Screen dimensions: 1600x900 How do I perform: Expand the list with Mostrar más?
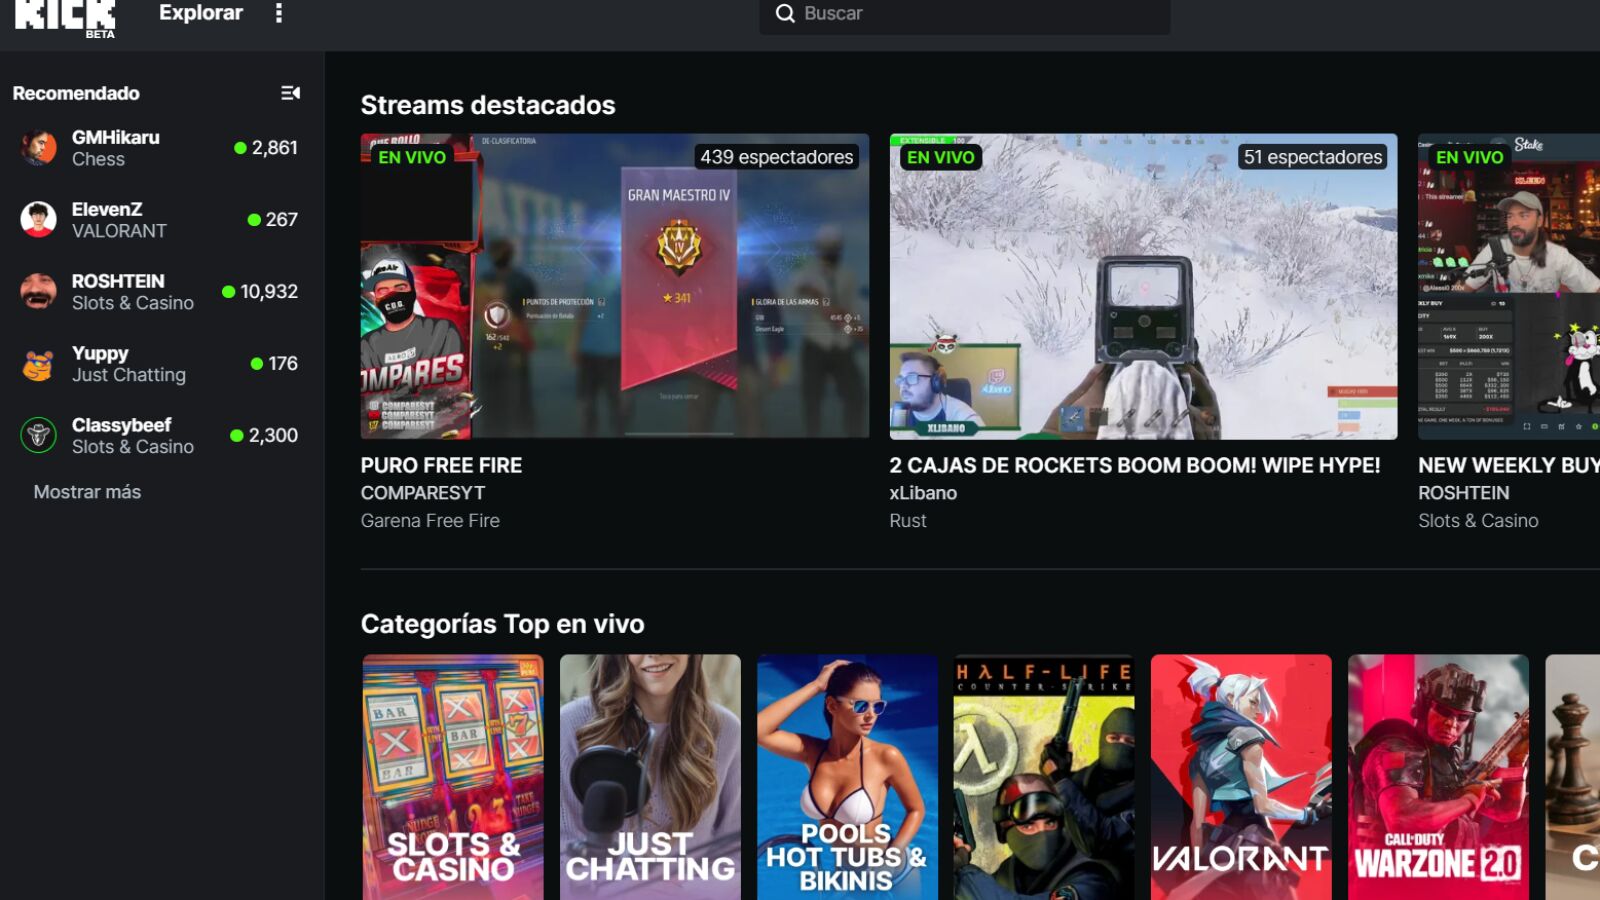click(x=87, y=492)
